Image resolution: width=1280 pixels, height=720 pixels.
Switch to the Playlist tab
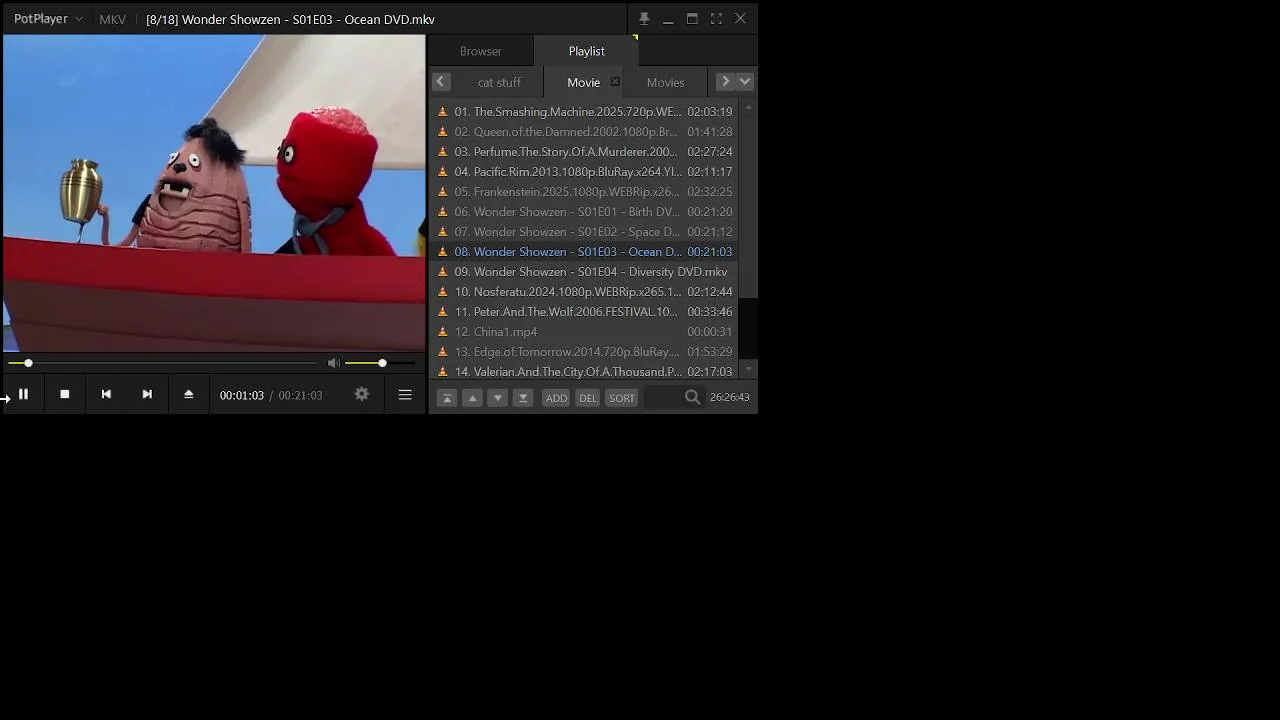coord(587,51)
